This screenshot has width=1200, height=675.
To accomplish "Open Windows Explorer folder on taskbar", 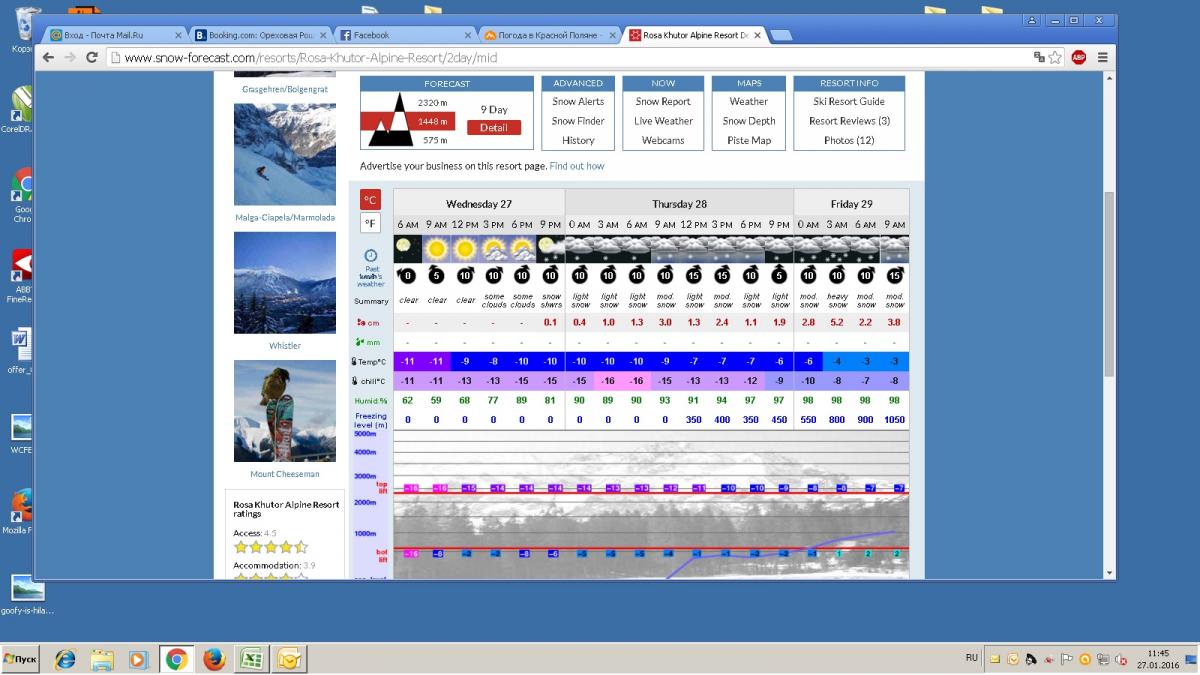I will [x=102, y=659].
